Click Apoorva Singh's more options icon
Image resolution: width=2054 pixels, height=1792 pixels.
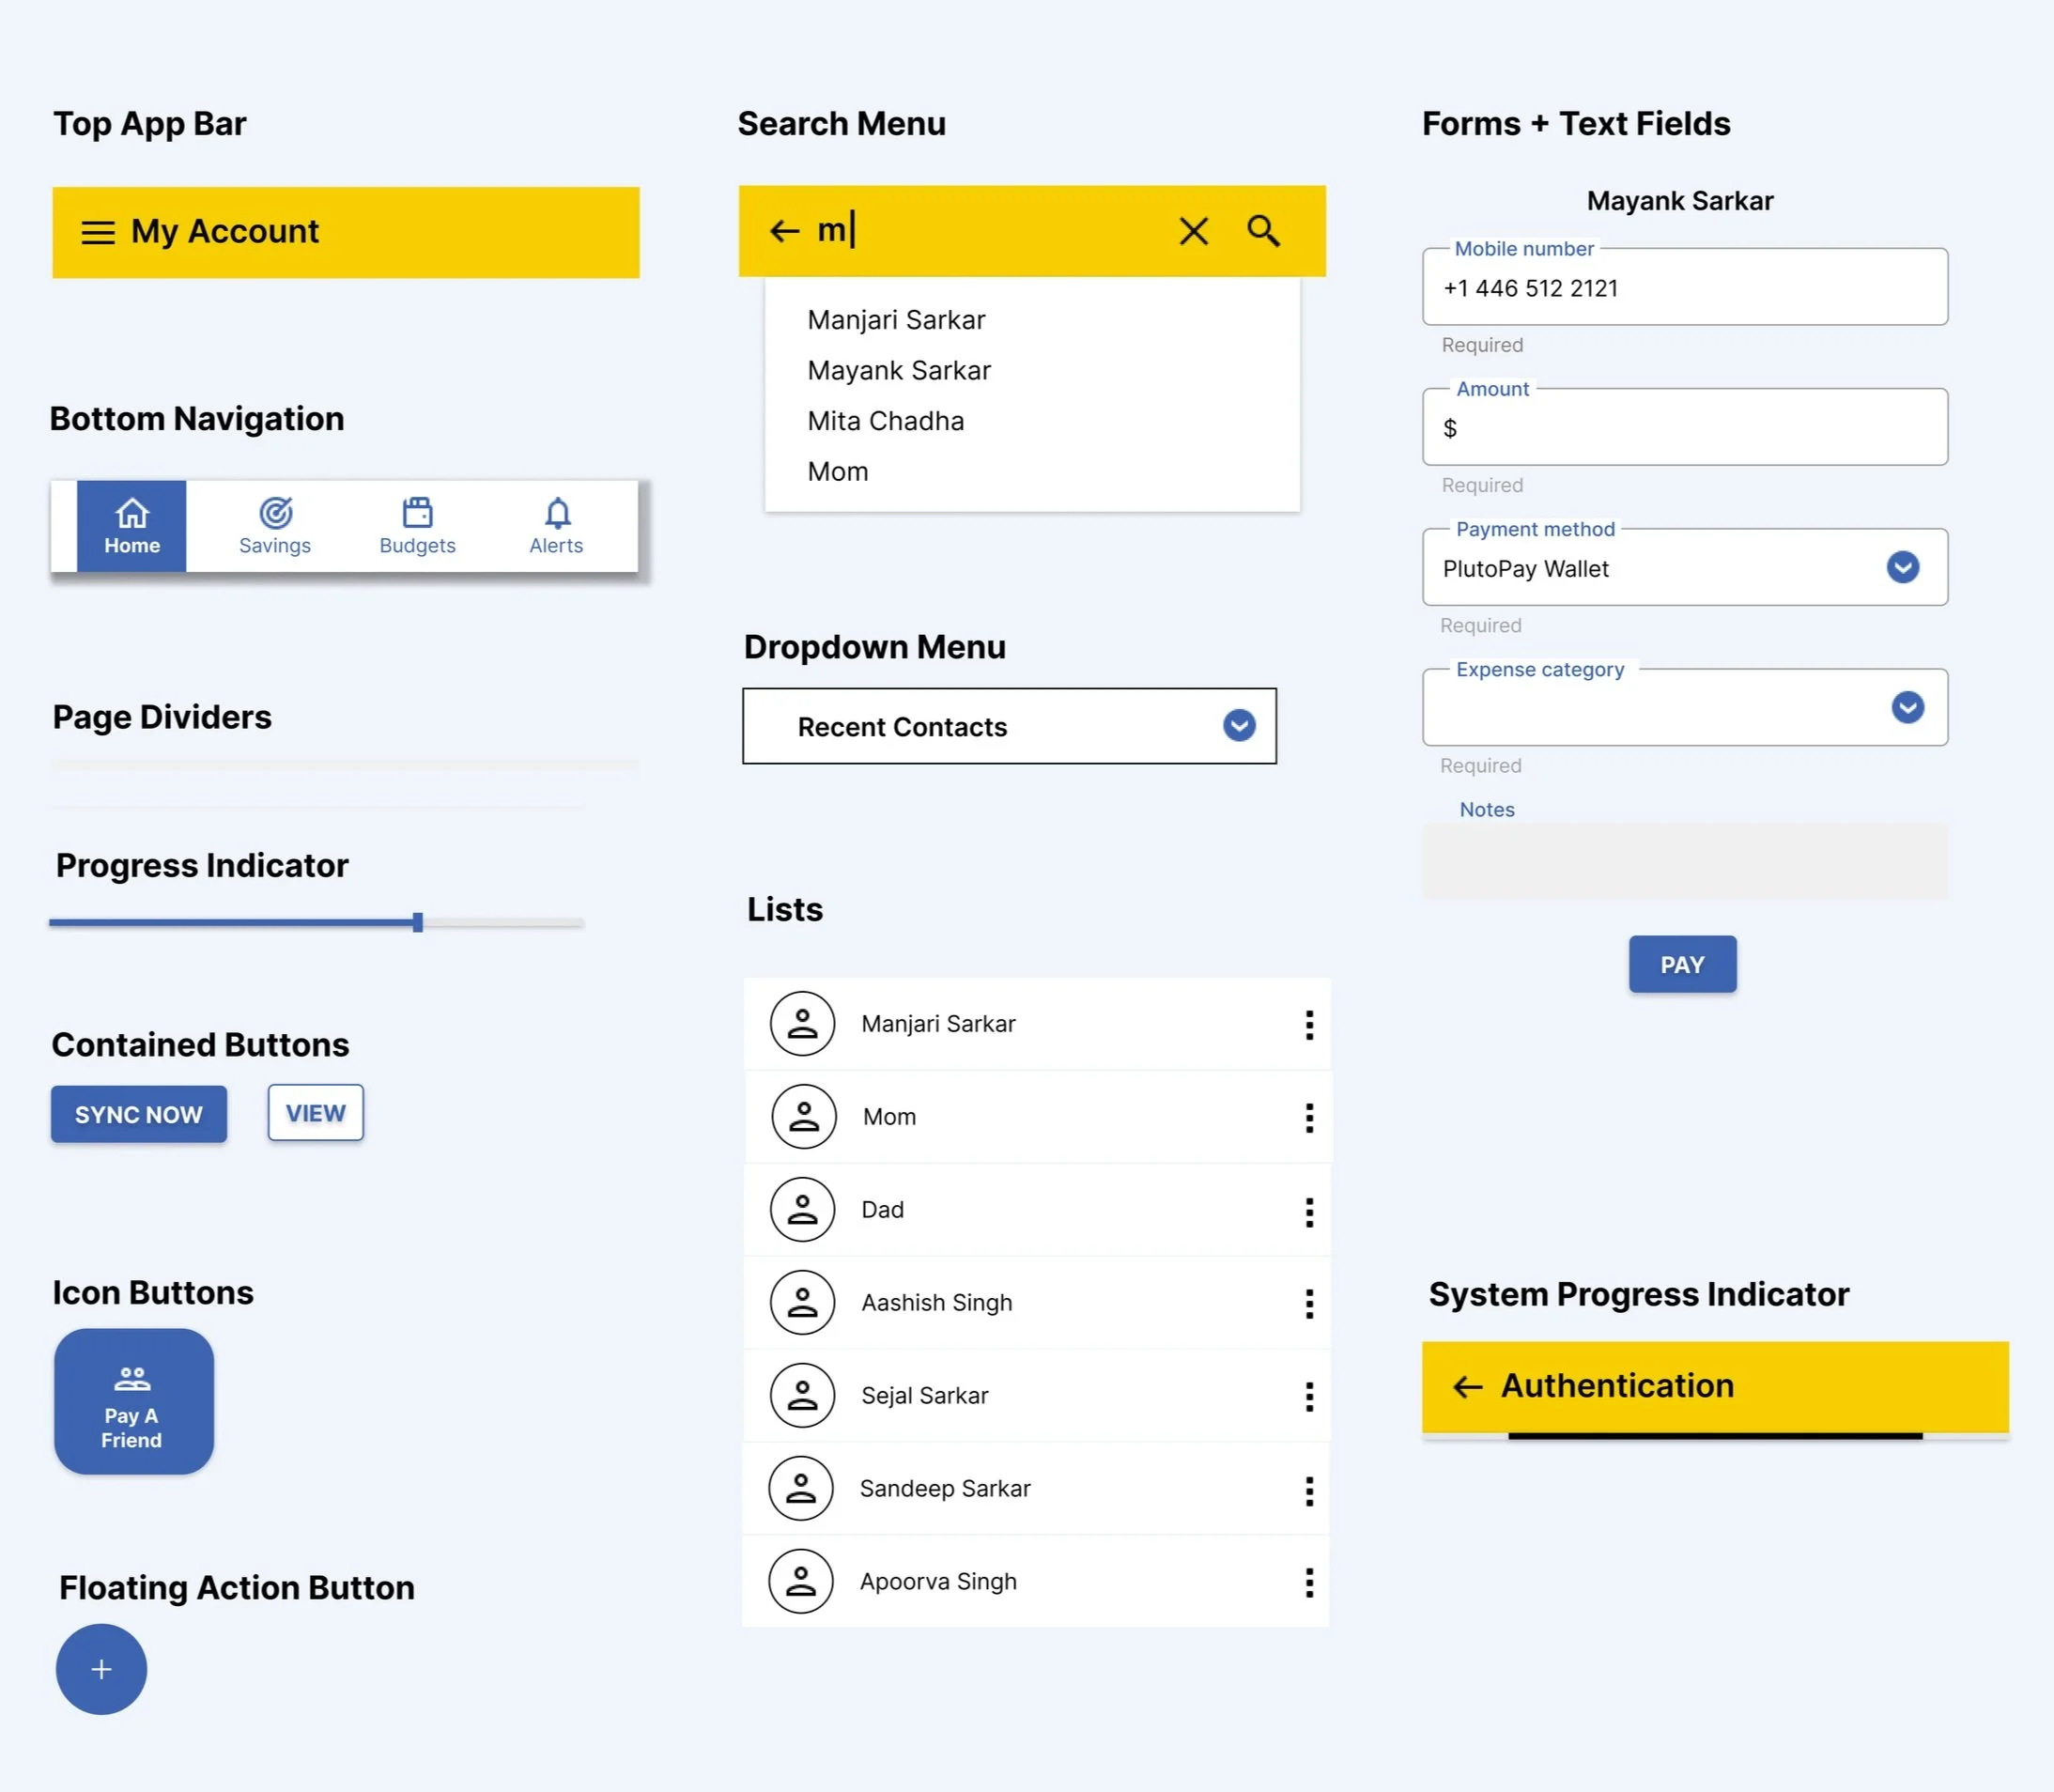(x=1309, y=1582)
